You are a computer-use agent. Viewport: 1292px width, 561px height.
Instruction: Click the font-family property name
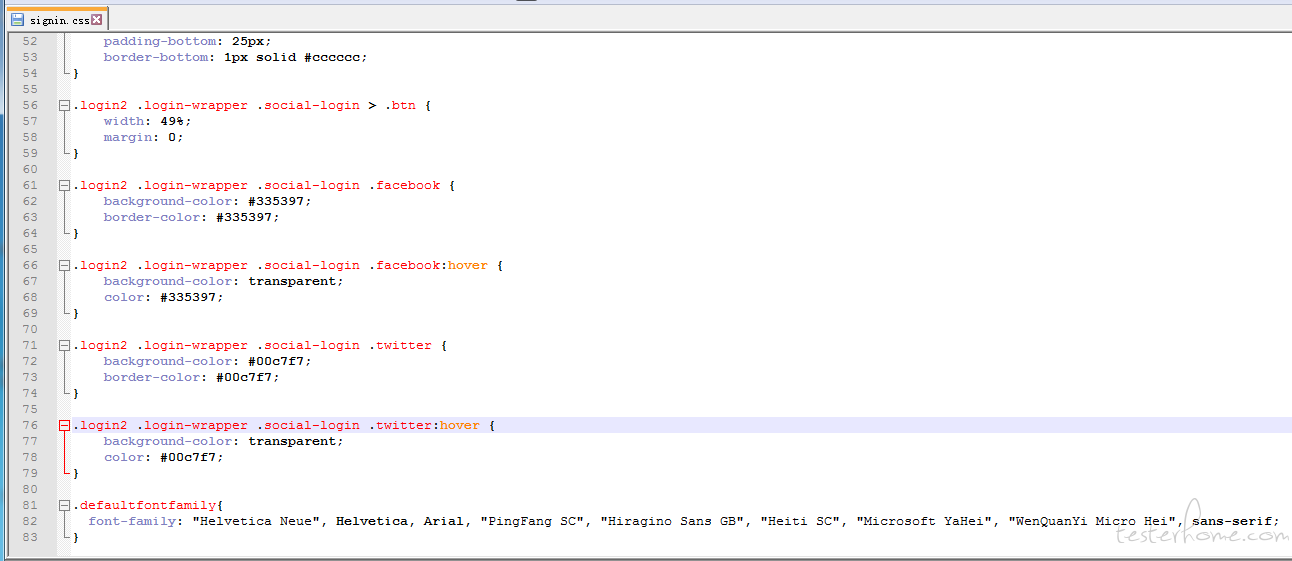(132, 521)
